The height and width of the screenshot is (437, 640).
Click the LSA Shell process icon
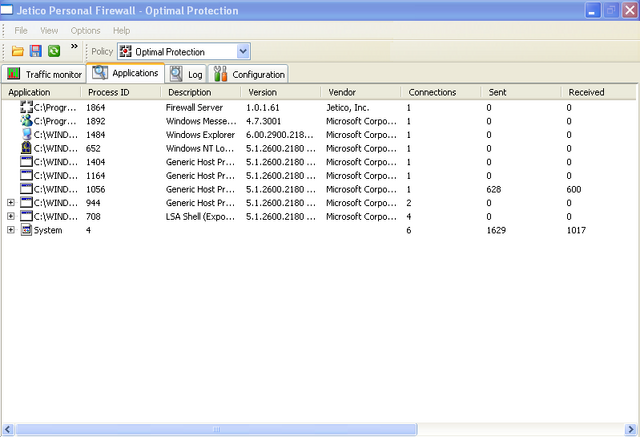(27, 216)
